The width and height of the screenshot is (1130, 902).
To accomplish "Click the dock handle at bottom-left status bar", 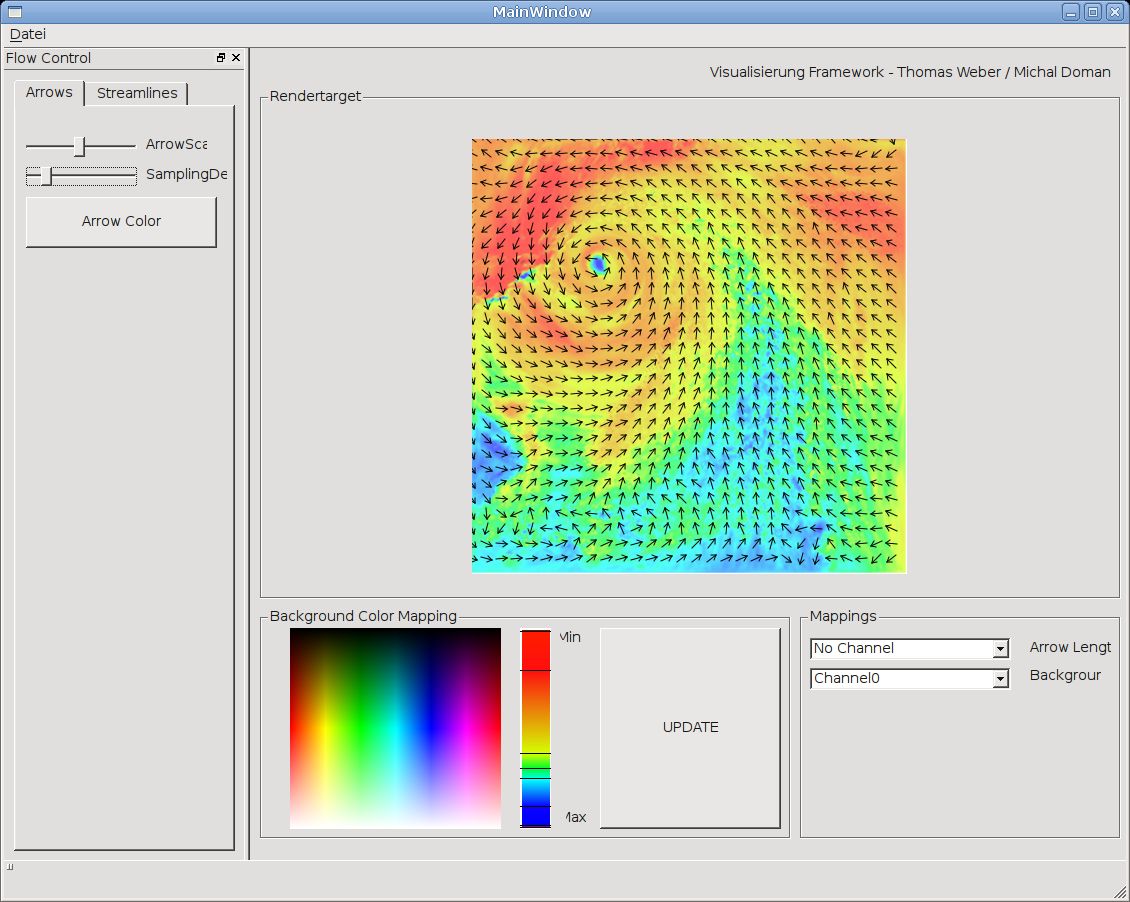I will (10, 867).
